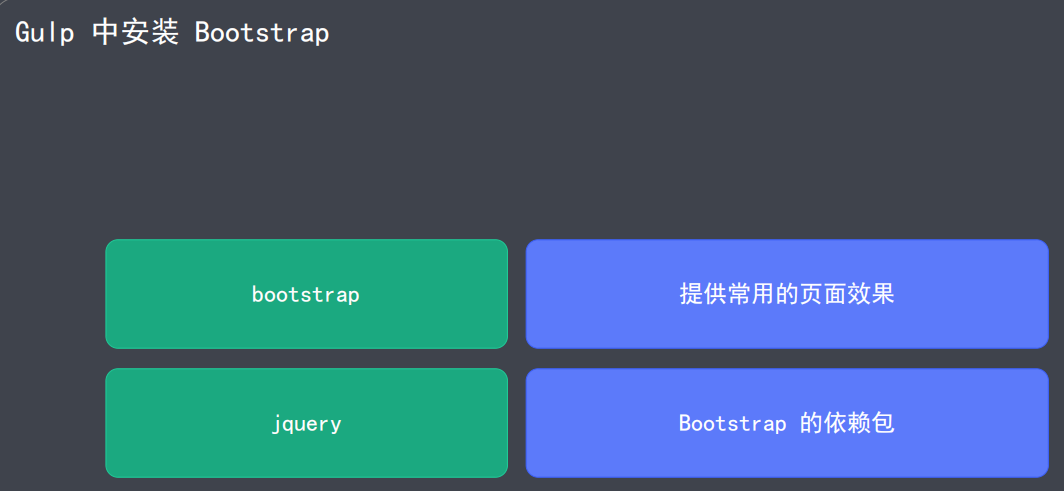
Task: Click the bootstrap text label in the green card
Action: click(x=306, y=295)
